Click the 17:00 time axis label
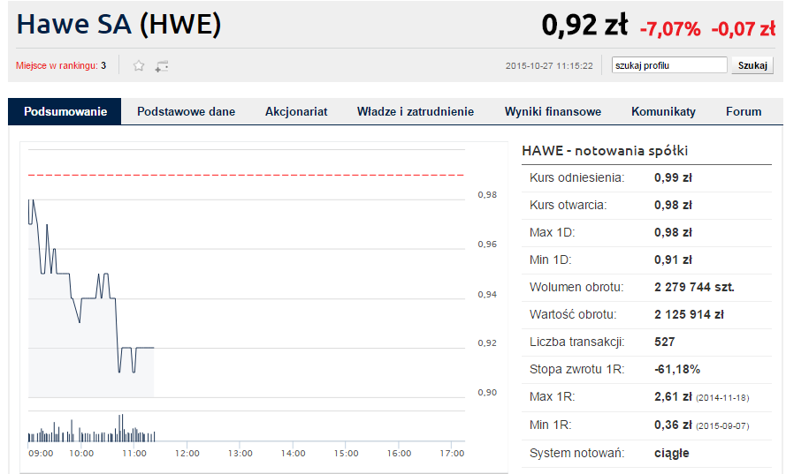The width and height of the screenshot is (786, 474). (x=452, y=453)
